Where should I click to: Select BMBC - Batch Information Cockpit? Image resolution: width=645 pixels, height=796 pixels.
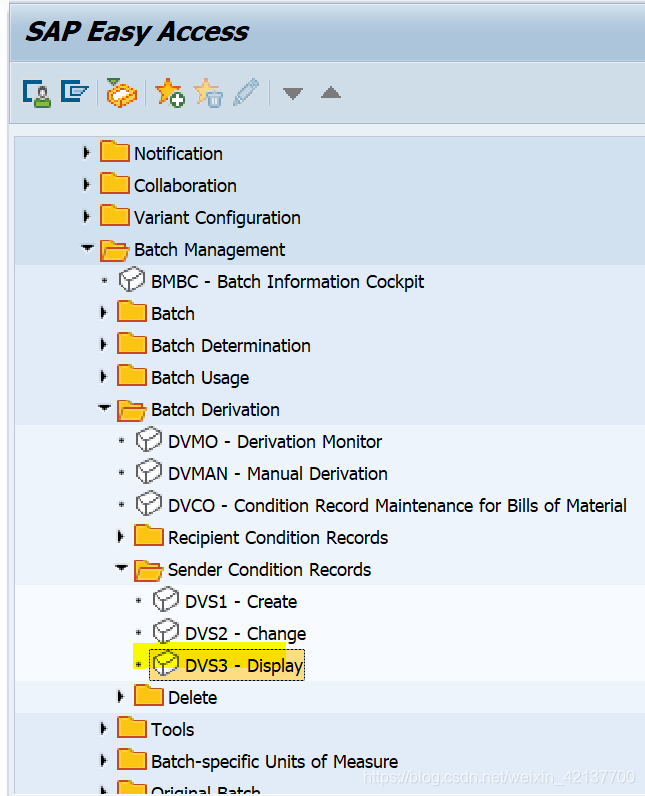[287, 282]
